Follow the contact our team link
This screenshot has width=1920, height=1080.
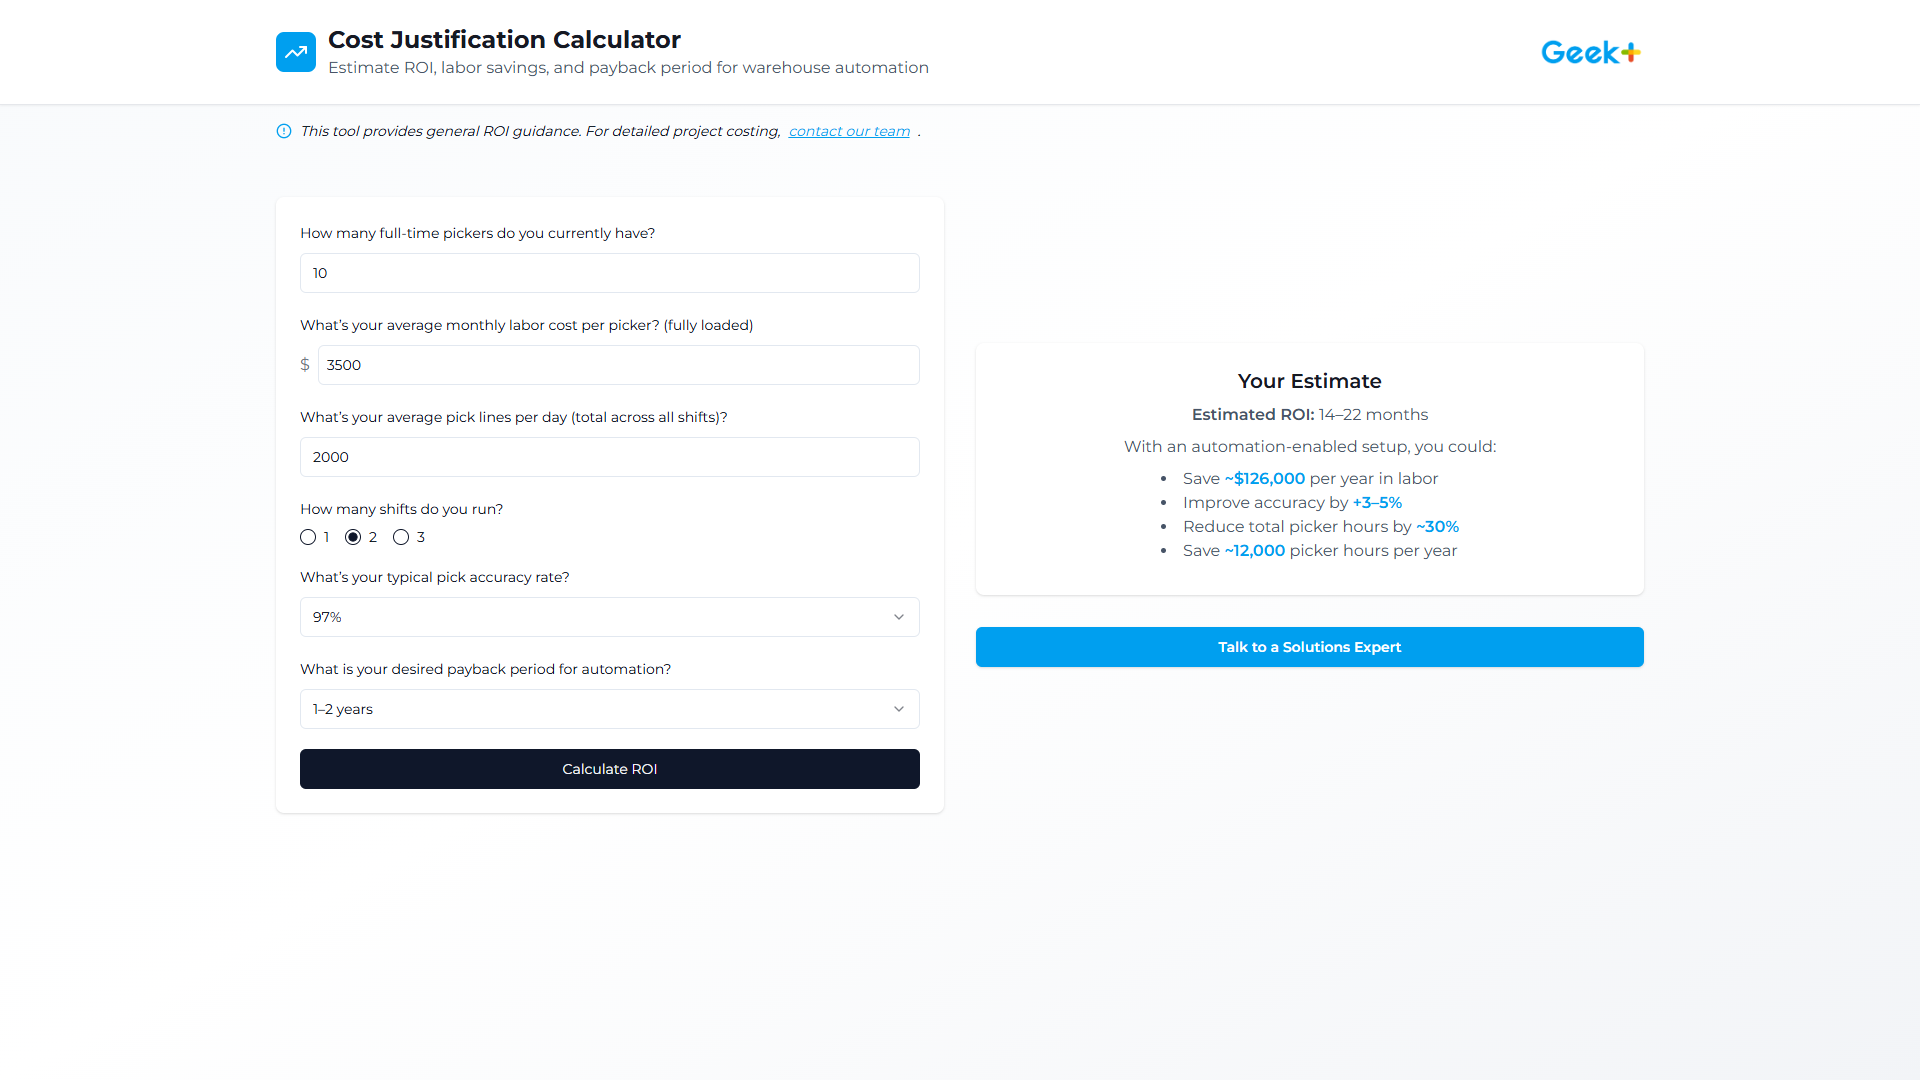[x=848, y=131]
